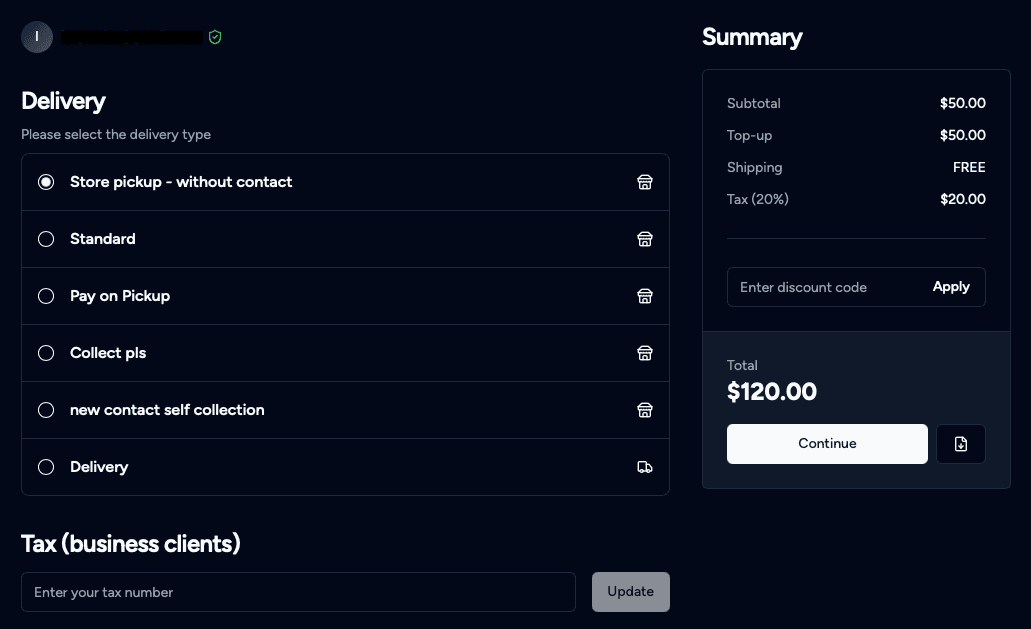Click the invoice download icon beside Continue
The width and height of the screenshot is (1031, 629).
click(960, 444)
